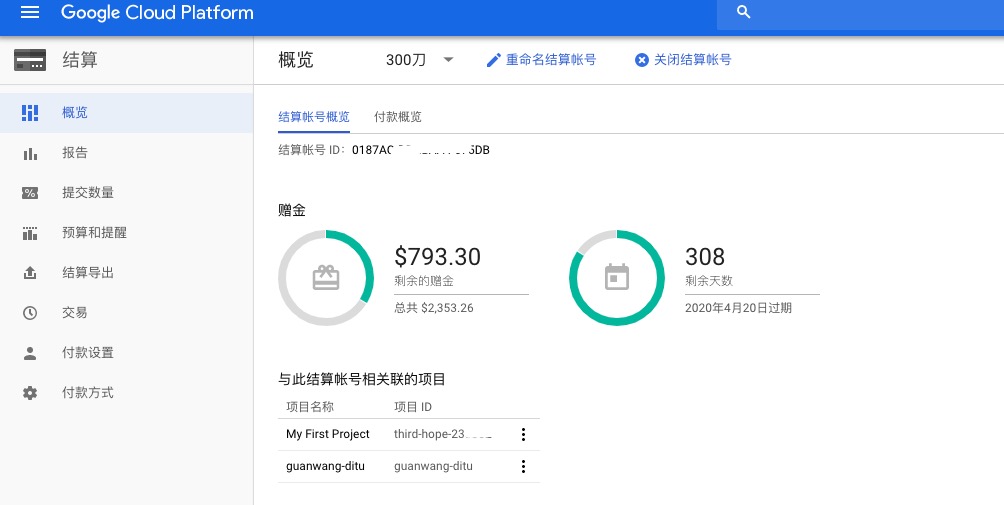Click the 结算 sidebar title
Screen dimensions: 1004x505
[80, 60]
